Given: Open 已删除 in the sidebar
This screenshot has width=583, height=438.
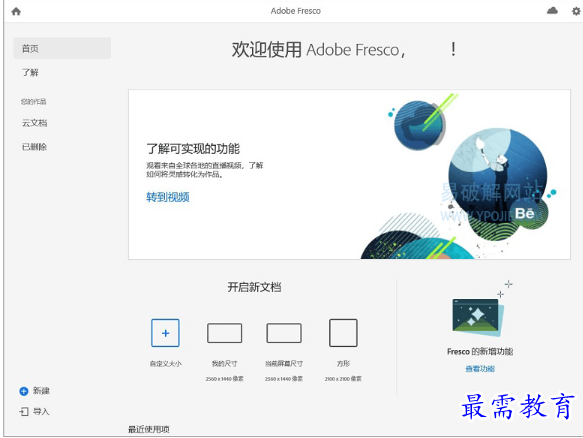Looking at the screenshot, I should 34,147.
